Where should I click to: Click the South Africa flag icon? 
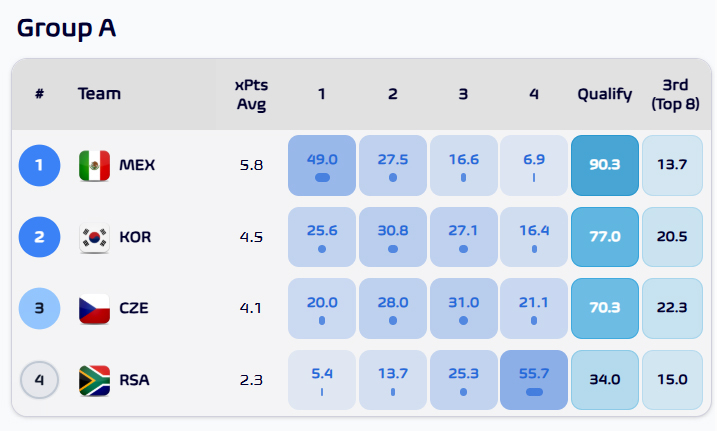point(93,380)
